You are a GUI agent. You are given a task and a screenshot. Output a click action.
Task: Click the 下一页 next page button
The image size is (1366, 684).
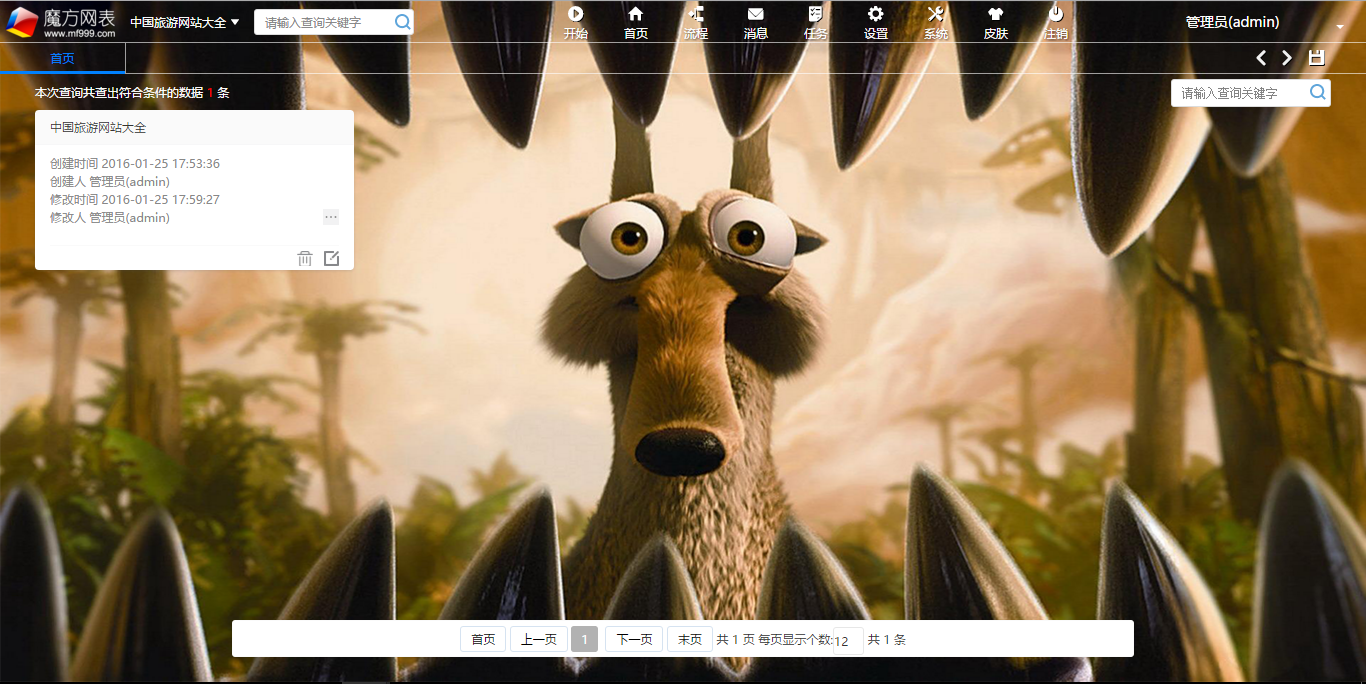coord(634,639)
